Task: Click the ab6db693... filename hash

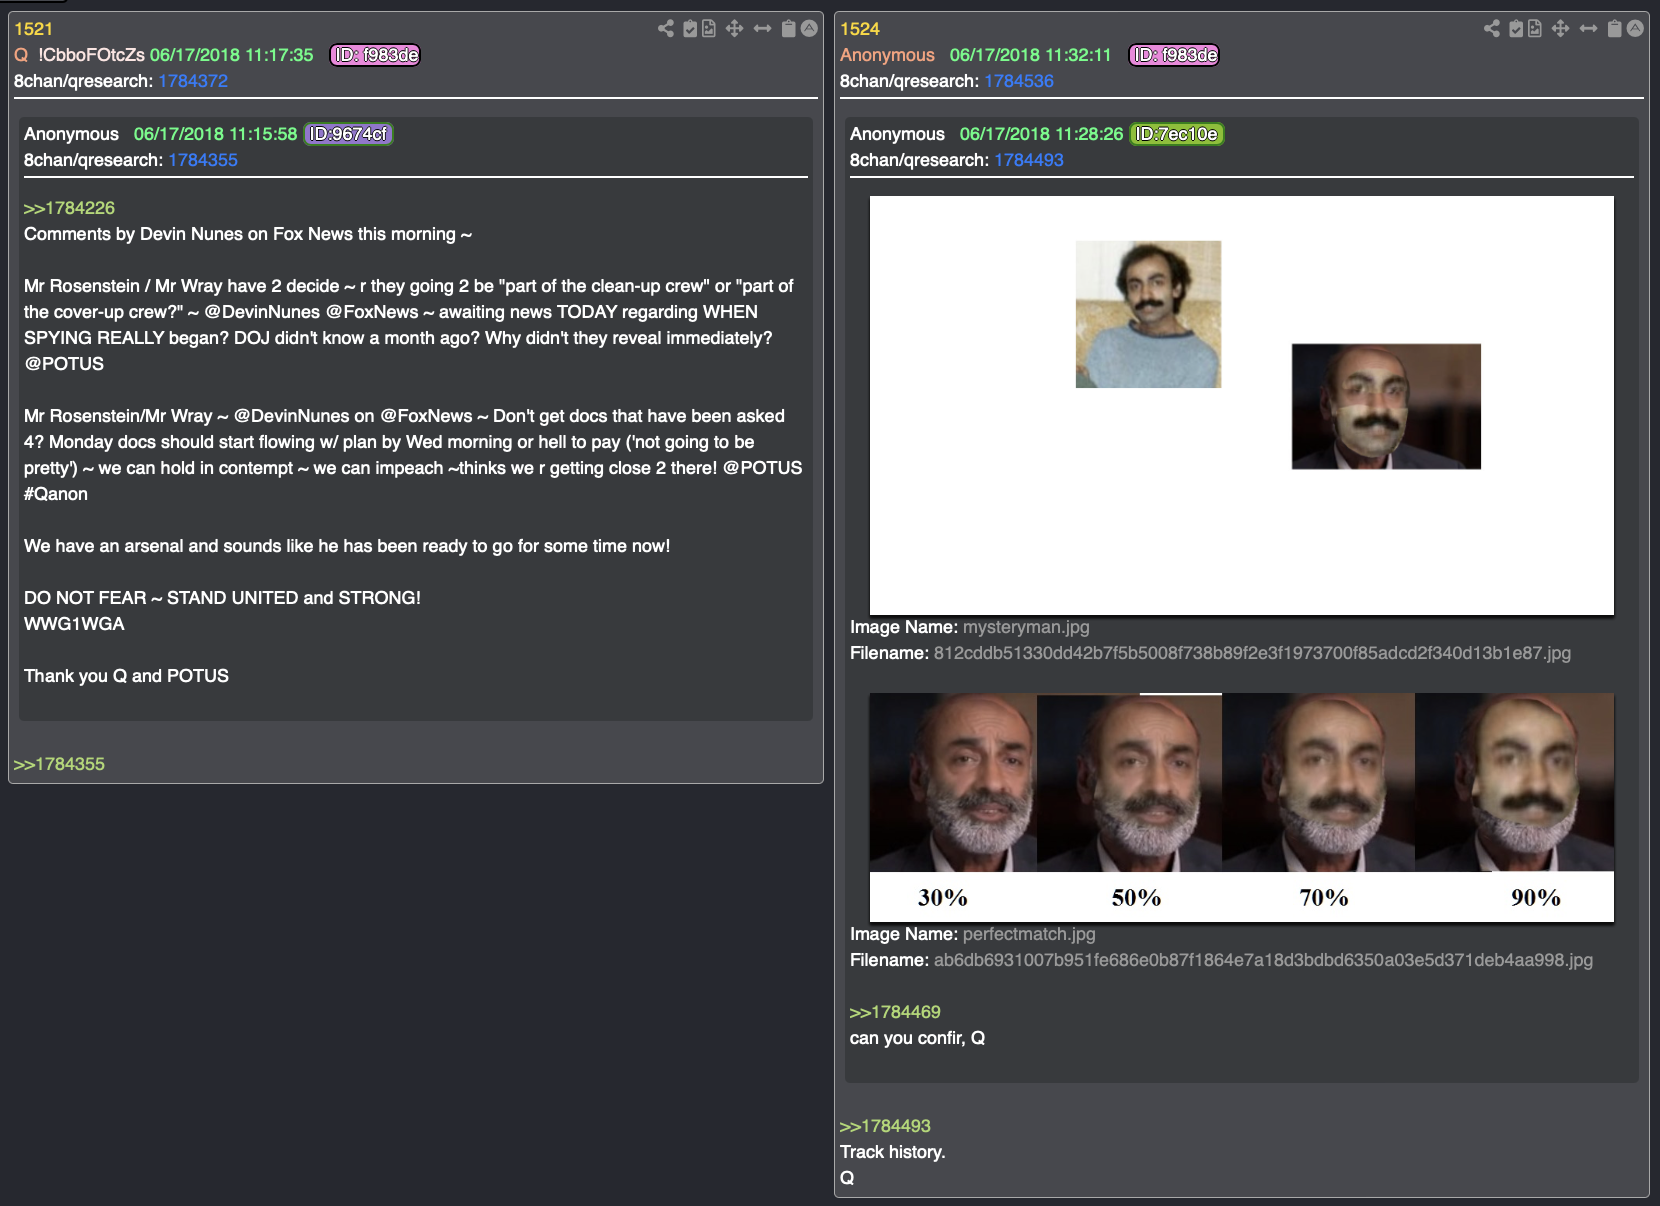Action: pos(1263,960)
